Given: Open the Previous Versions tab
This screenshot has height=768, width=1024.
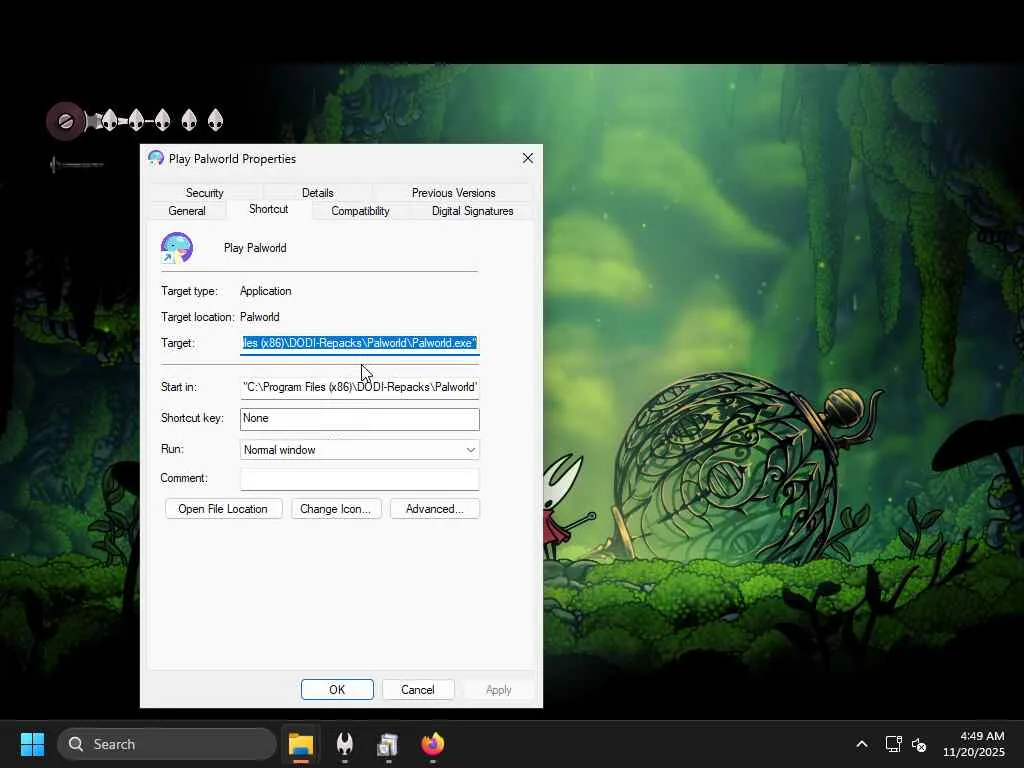Looking at the screenshot, I should click(x=453, y=193).
